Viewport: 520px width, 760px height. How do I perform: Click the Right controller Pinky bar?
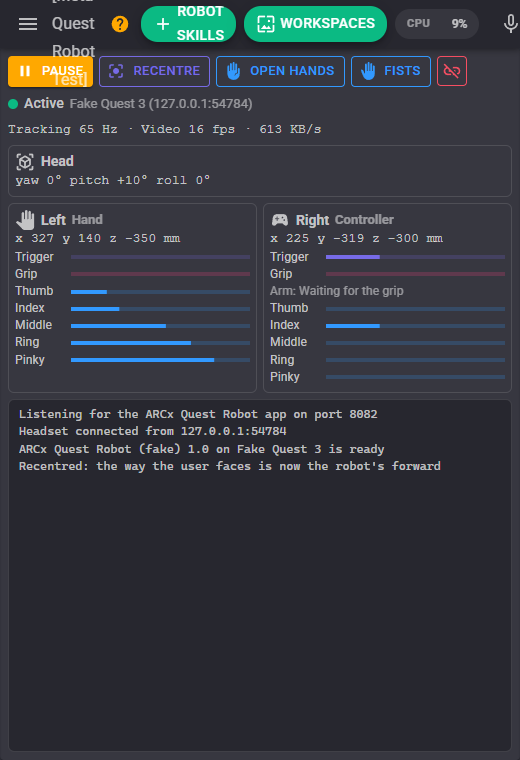pos(415,377)
